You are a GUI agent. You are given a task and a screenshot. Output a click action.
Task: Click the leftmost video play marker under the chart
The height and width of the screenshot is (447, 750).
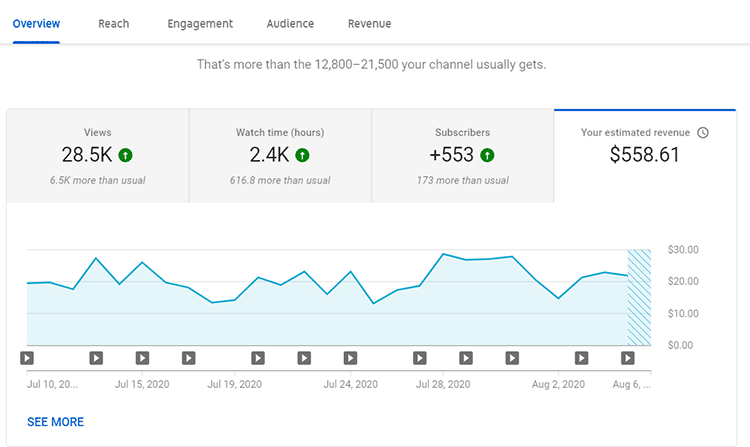(x=27, y=357)
